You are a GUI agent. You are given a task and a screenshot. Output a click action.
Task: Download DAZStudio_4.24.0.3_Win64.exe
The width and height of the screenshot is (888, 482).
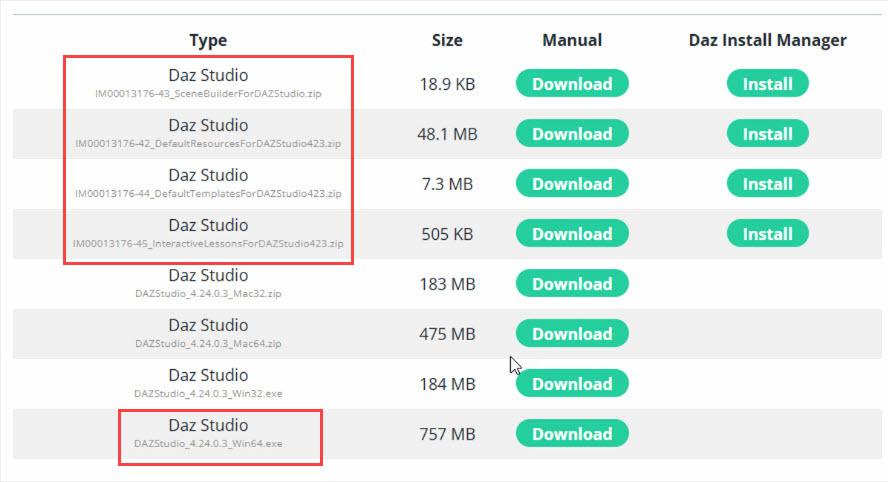pyautogui.click(x=572, y=434)
